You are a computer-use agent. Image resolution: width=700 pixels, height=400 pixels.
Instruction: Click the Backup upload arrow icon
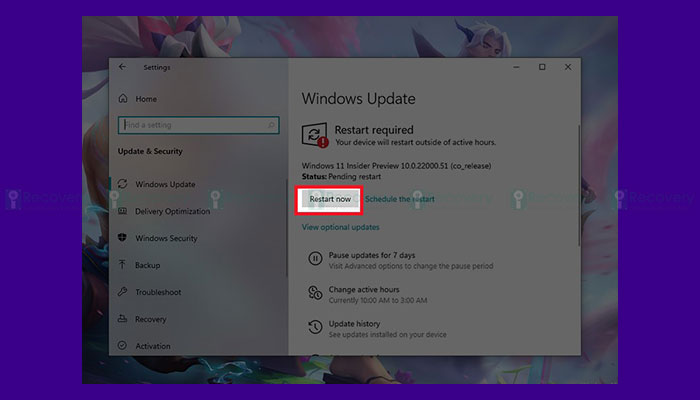coord(122,265)
